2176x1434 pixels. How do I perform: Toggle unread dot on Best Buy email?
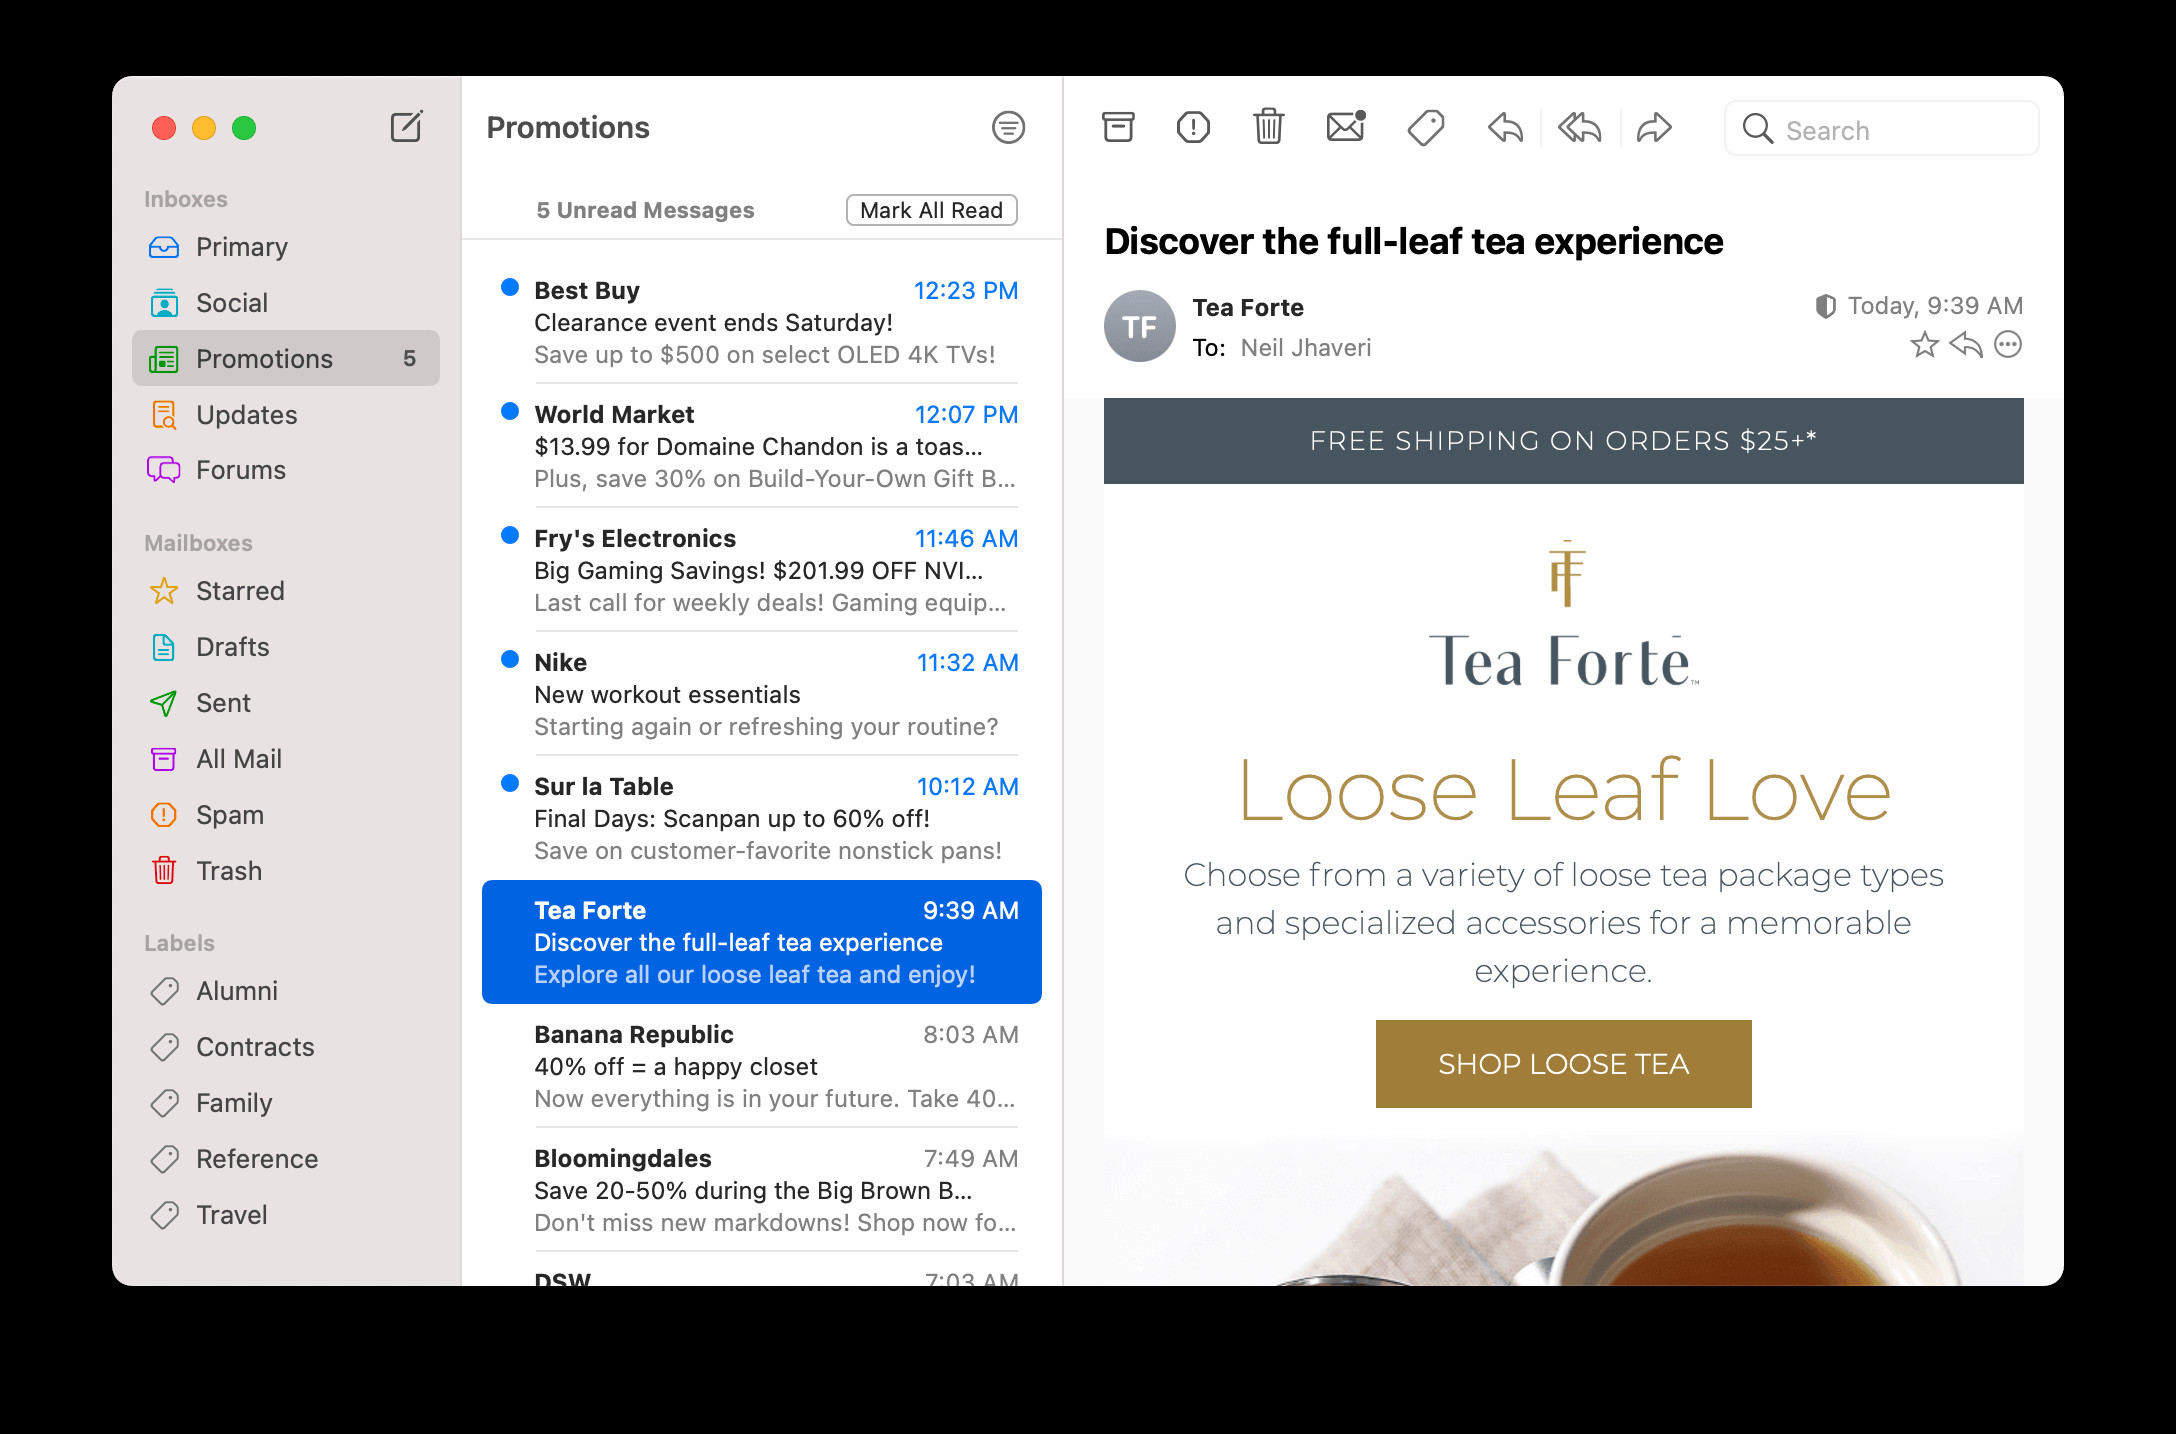click(510, 288)
